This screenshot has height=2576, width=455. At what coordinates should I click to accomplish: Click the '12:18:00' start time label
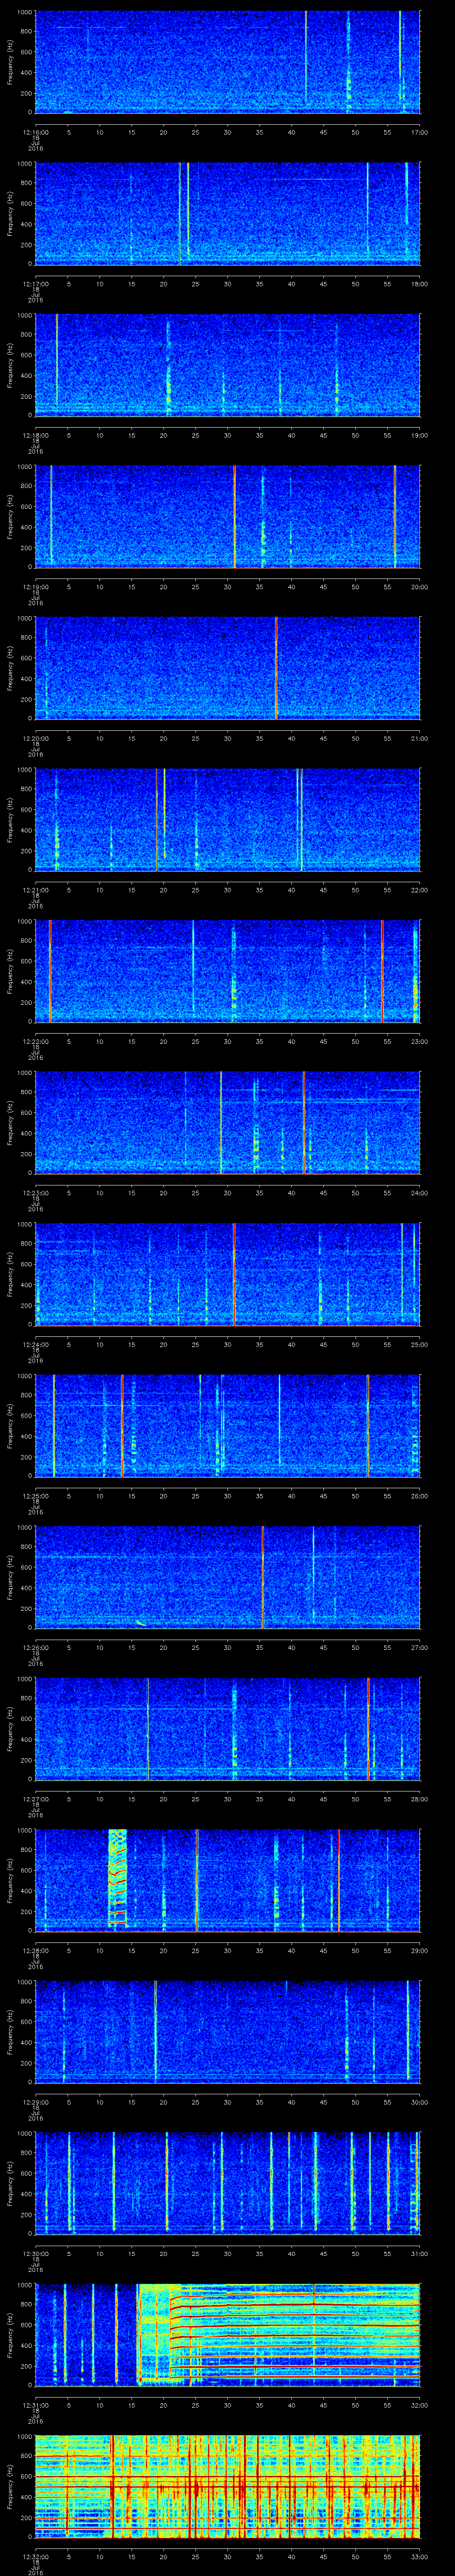point(35,434)
